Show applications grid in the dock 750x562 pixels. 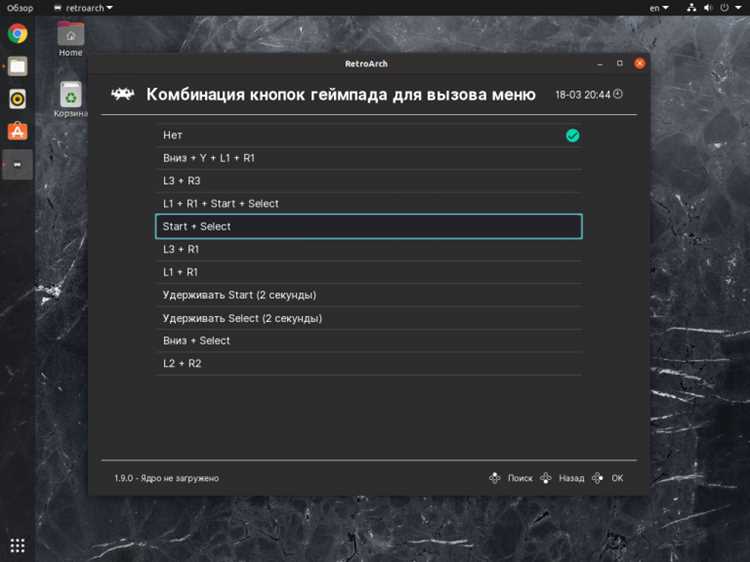pos(17,545)
